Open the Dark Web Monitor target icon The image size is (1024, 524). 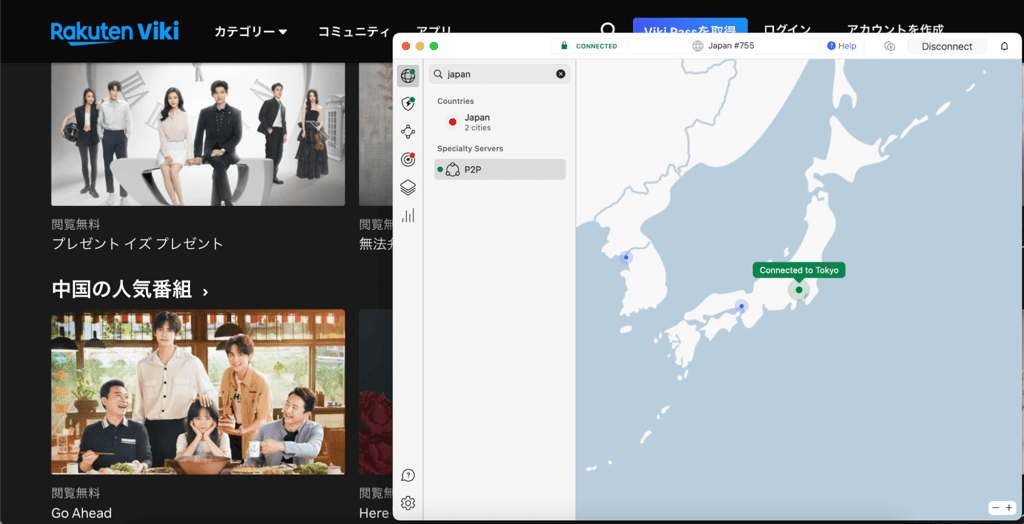point(408,159)
